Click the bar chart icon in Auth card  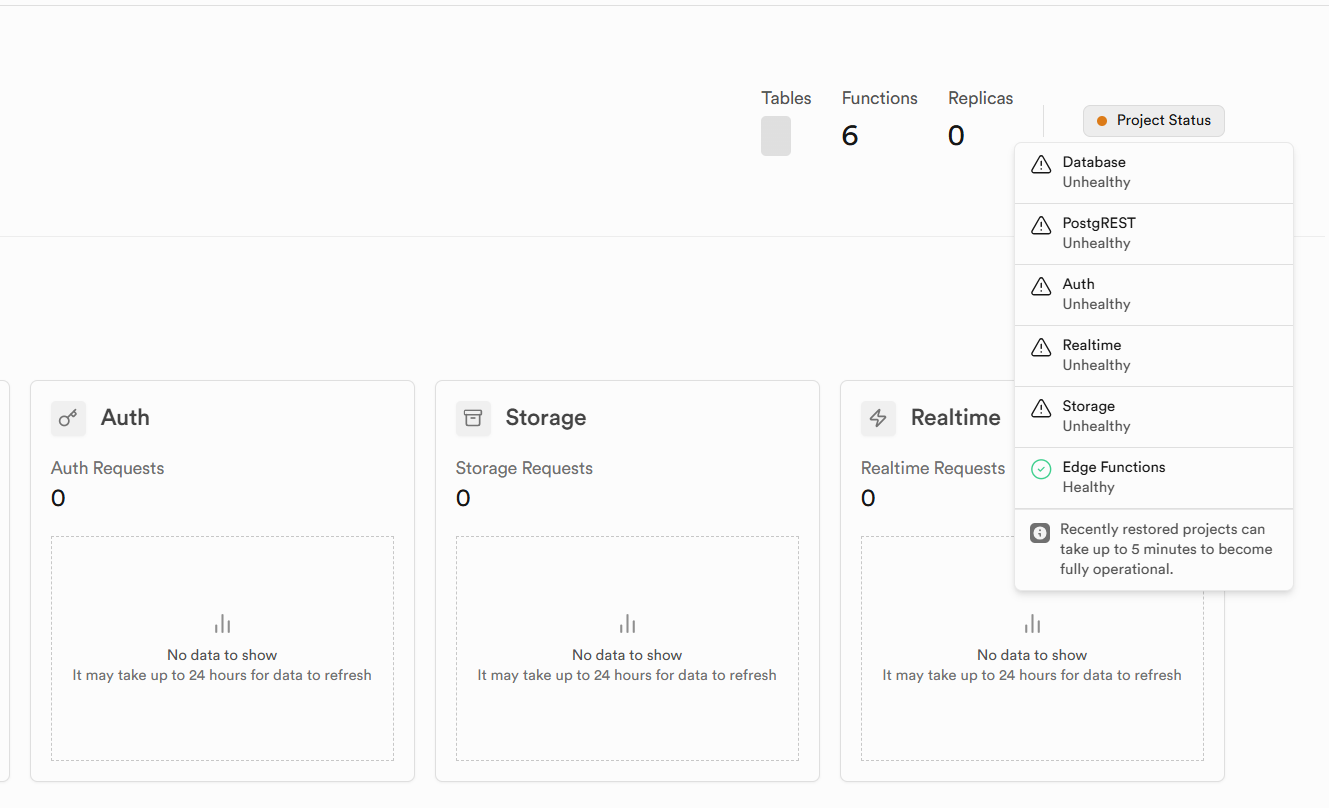[222, 625]
